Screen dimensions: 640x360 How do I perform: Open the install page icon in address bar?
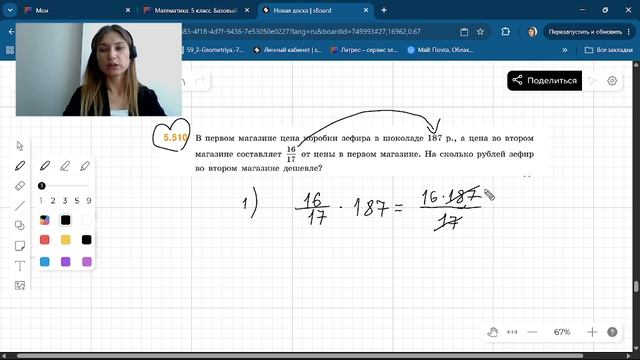pos(464,31)
